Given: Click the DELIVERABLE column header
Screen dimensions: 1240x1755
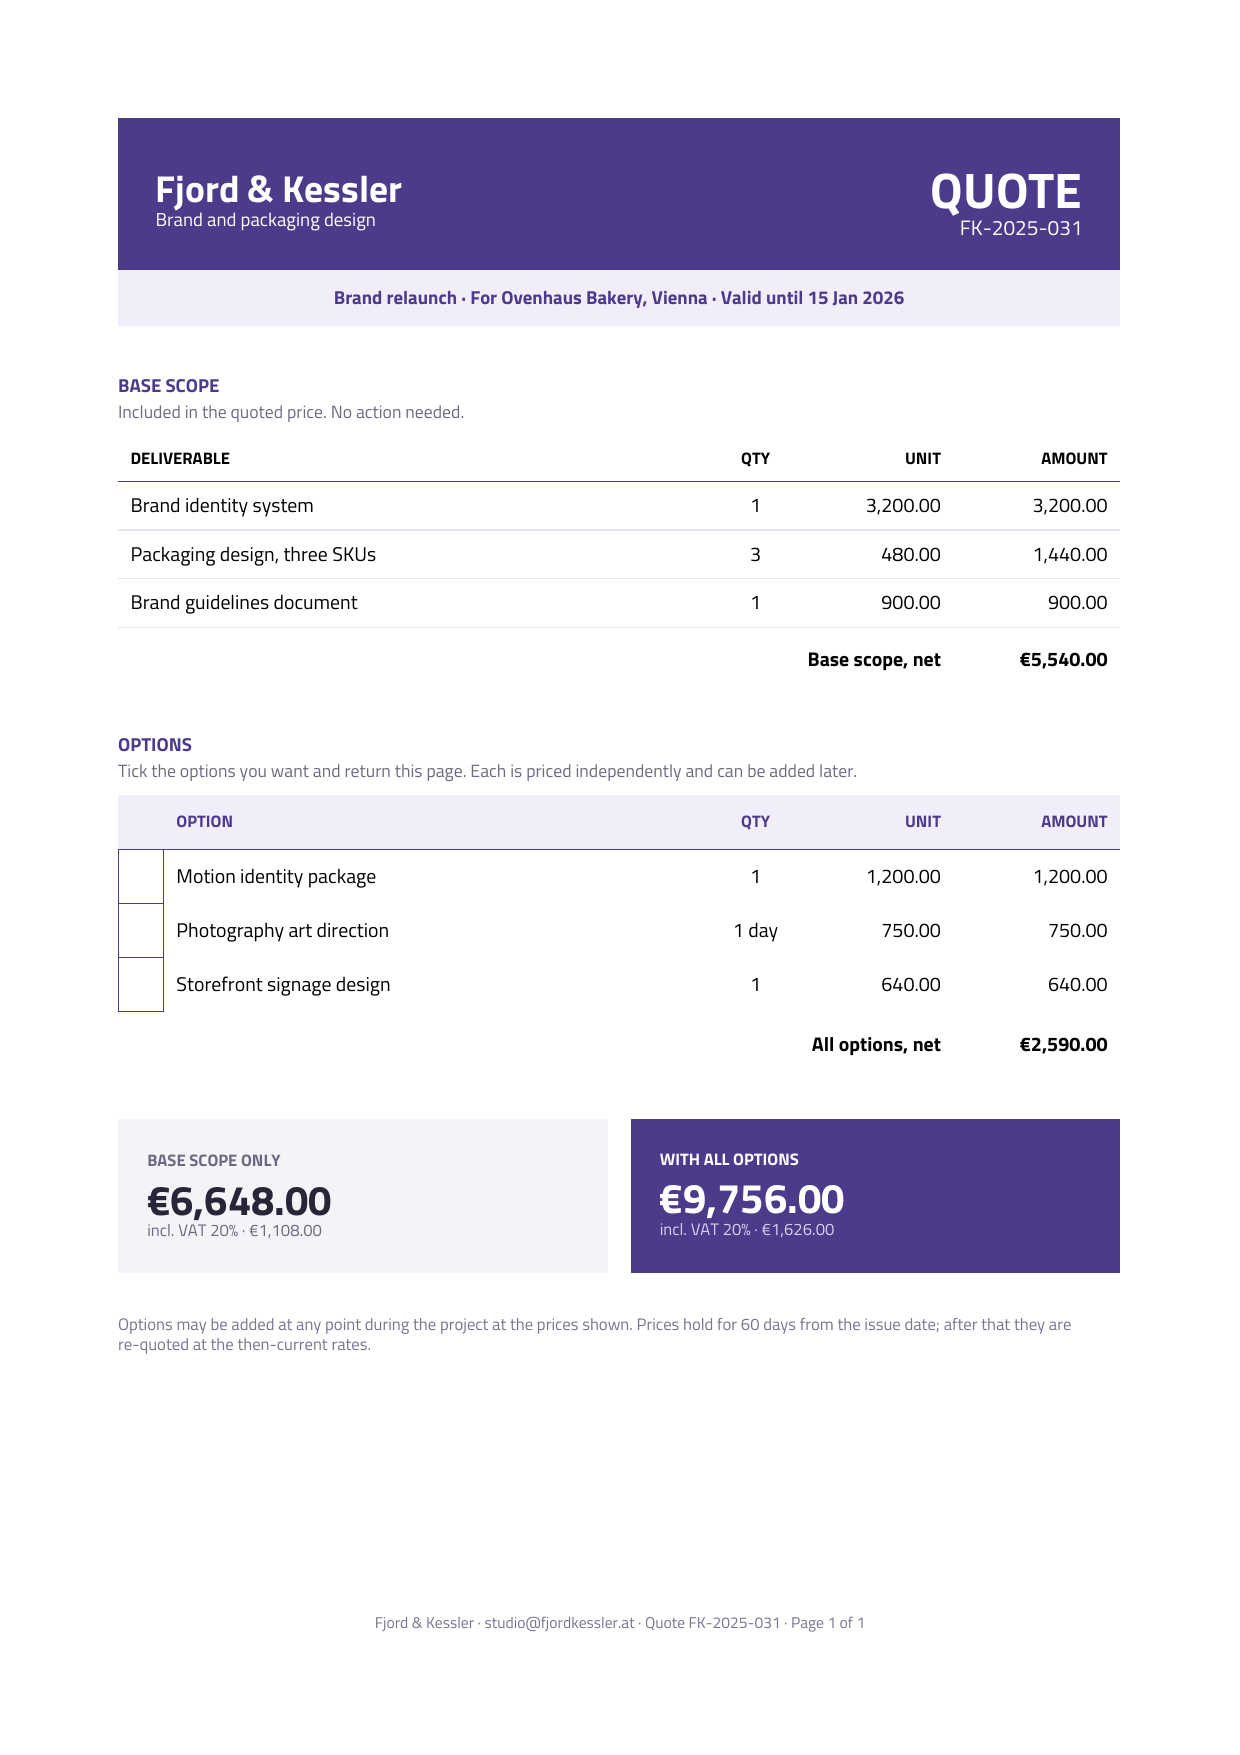Looking at the screenshot, I should 180,459.
